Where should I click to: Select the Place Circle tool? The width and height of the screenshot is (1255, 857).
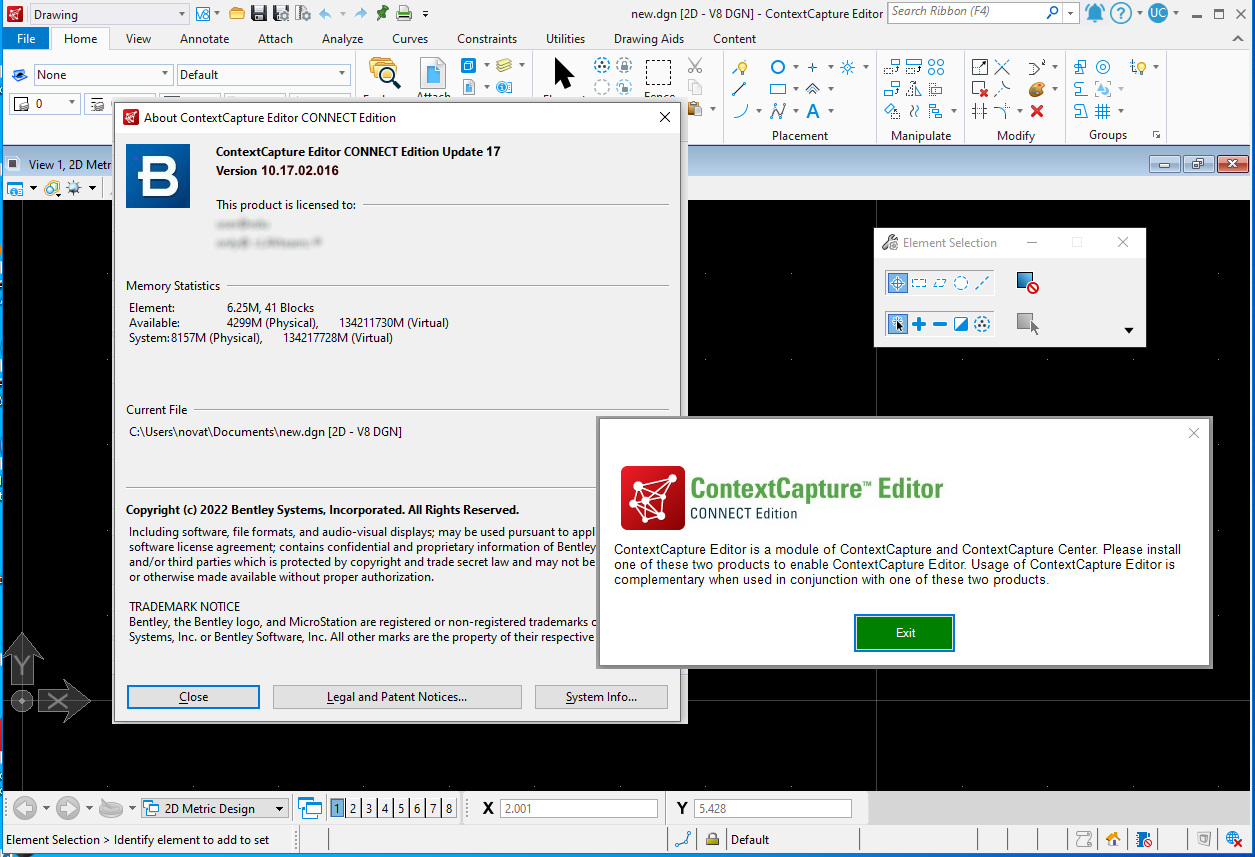click(x=778, y=67)
